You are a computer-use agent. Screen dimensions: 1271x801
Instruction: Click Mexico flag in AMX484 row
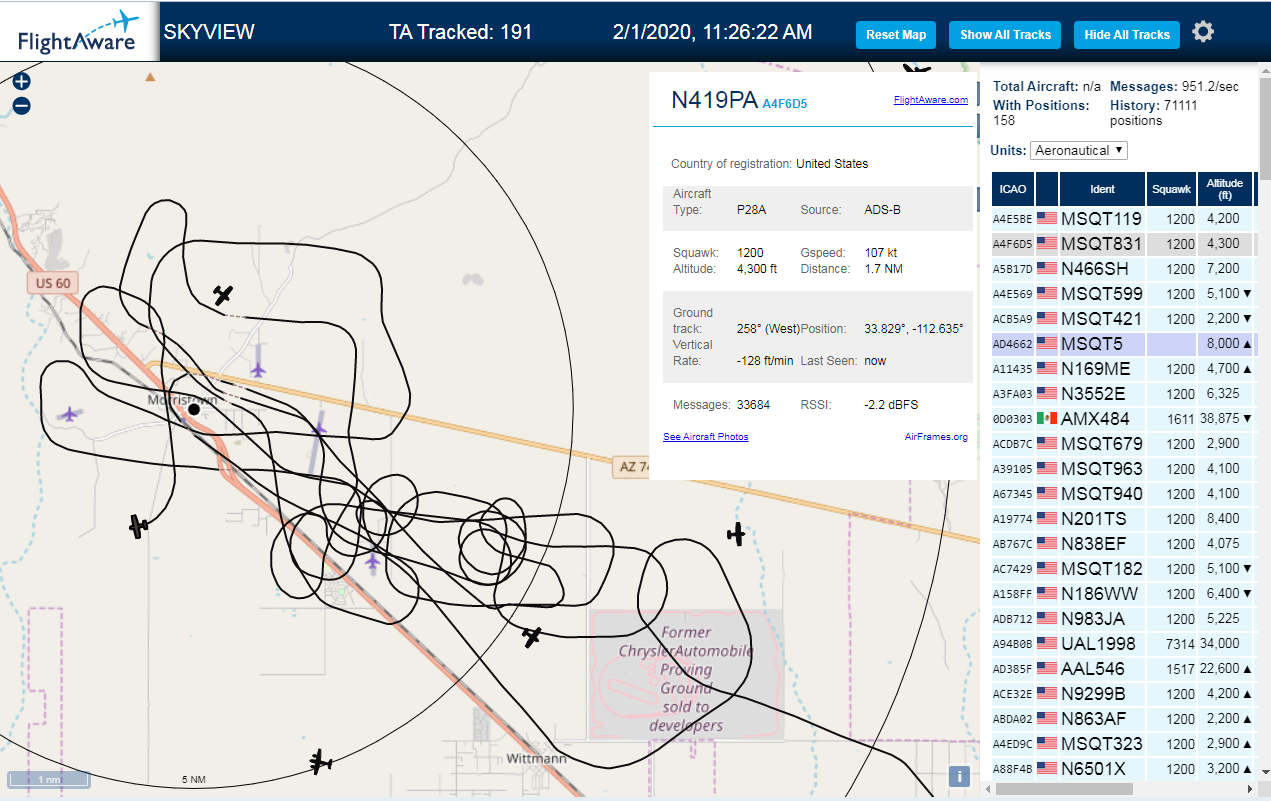(x=1047, y=418)
